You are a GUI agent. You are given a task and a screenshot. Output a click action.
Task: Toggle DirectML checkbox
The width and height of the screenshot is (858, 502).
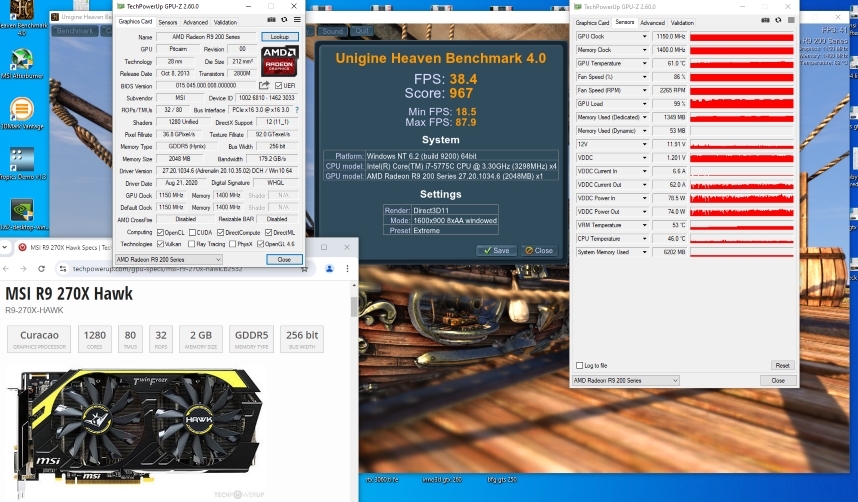pos(268,233)
